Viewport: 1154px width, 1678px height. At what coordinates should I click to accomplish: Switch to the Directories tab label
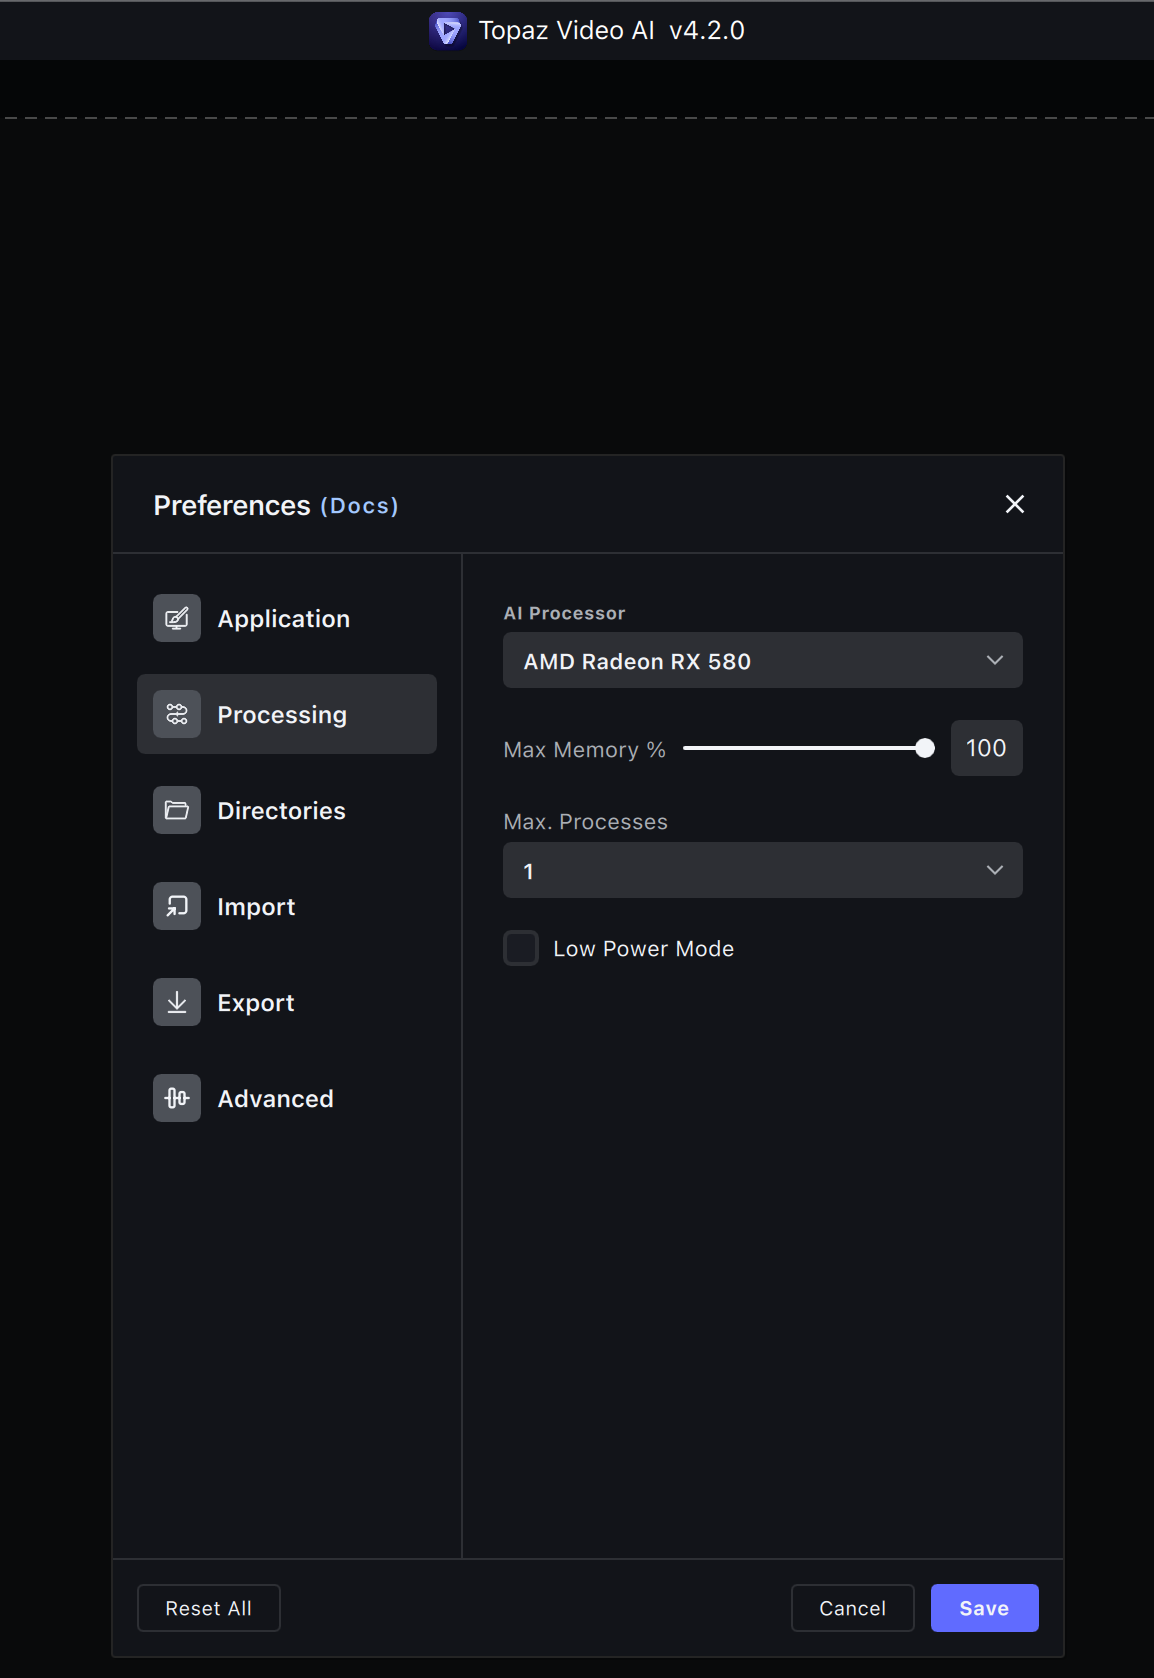point(281,810)
